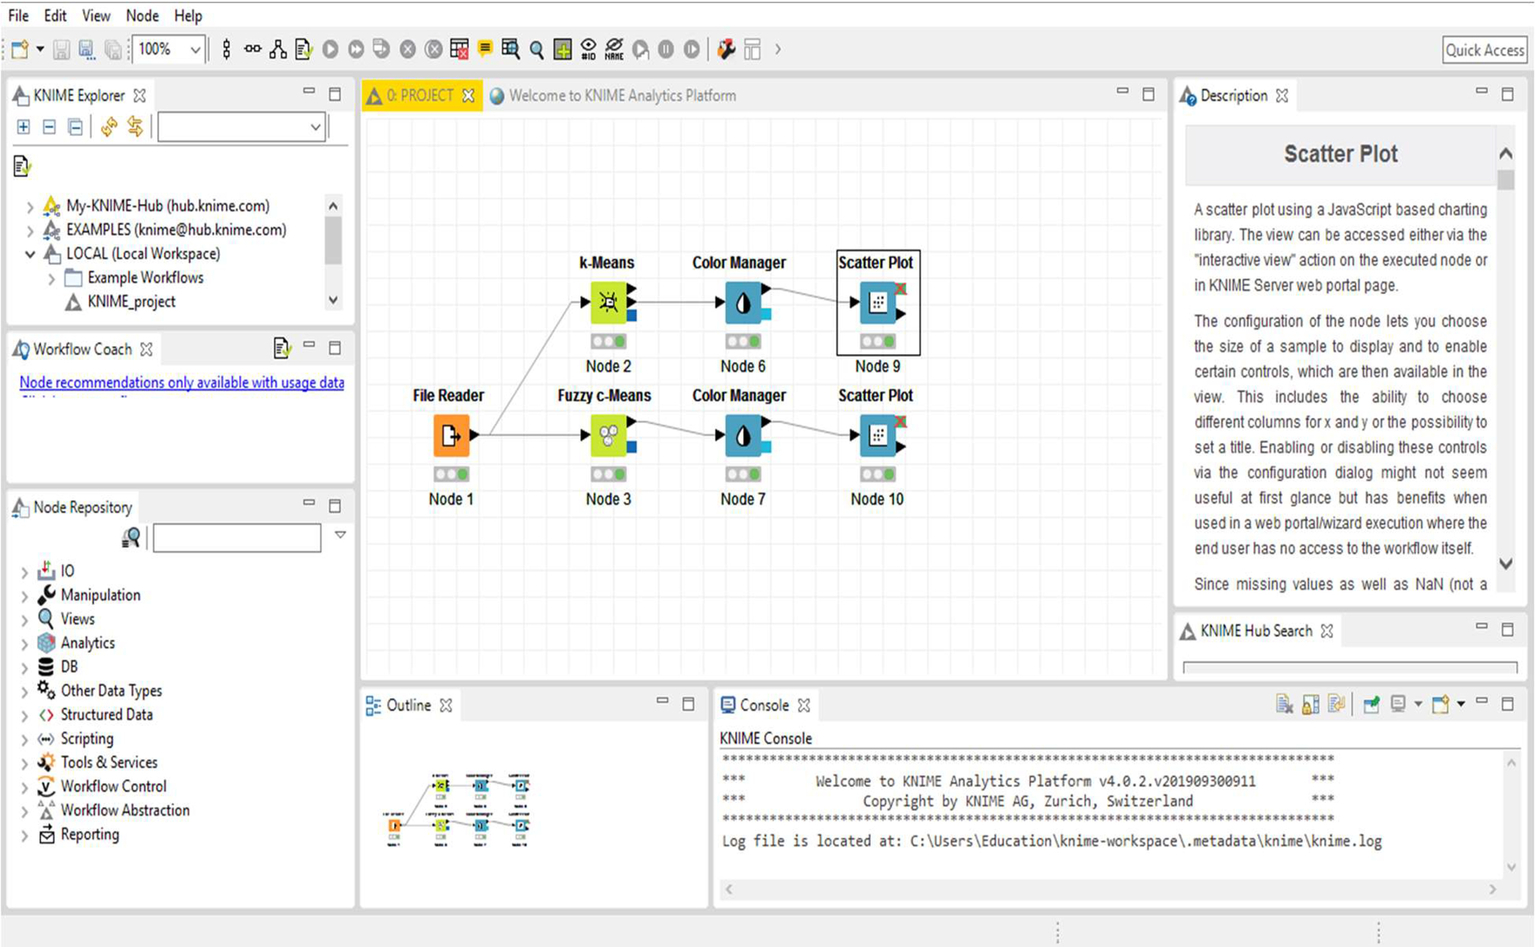Toggle the synchronize-with-editor arrows icon in KNIME Explorer
The image size is (1535, 947).
135,127
